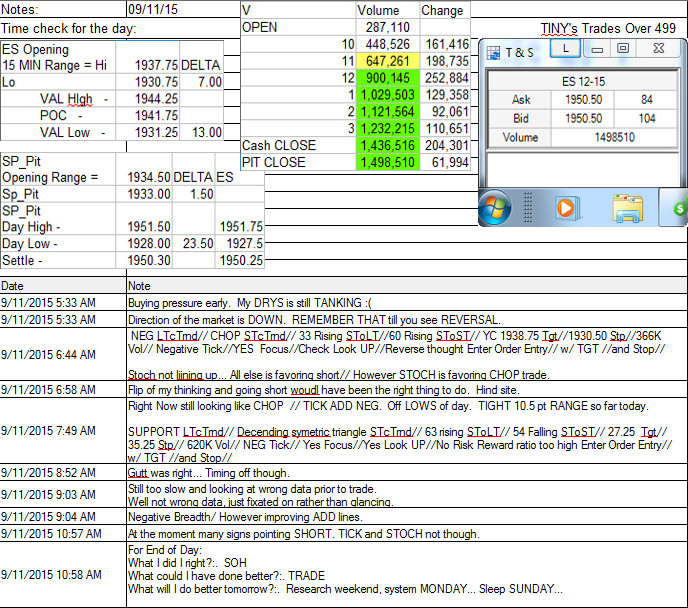Click the Cash CLOSE row label

279,145
